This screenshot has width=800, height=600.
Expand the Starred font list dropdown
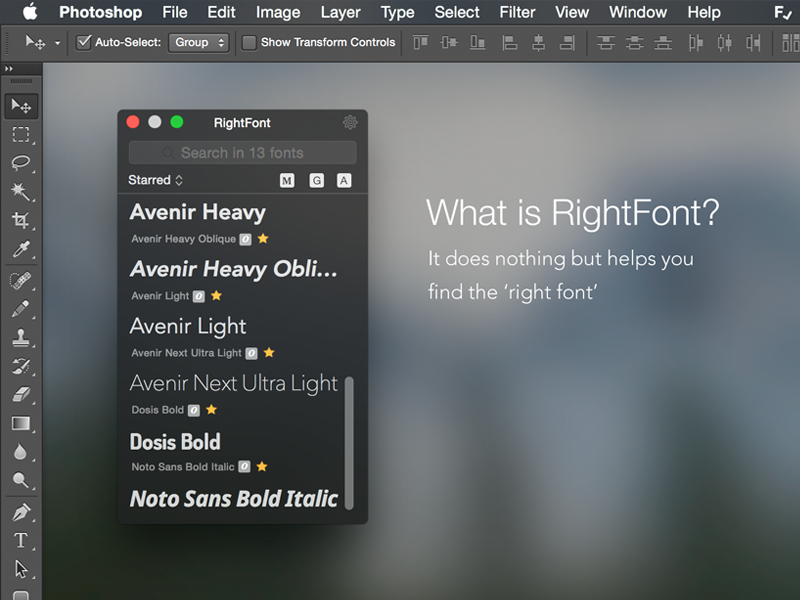tap(156, 180)
